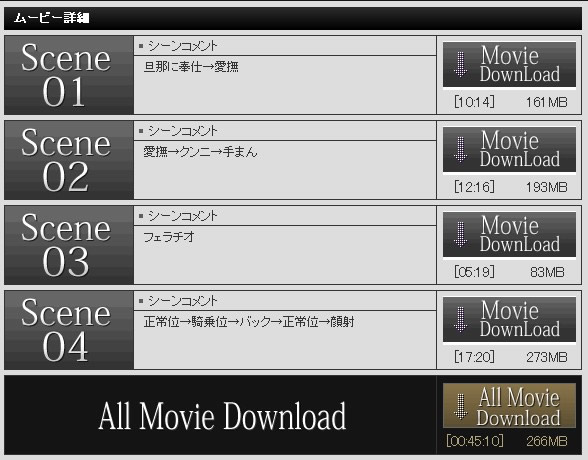
Task: Download the Scene 03 movie button
Action: [x=509, y=235]
